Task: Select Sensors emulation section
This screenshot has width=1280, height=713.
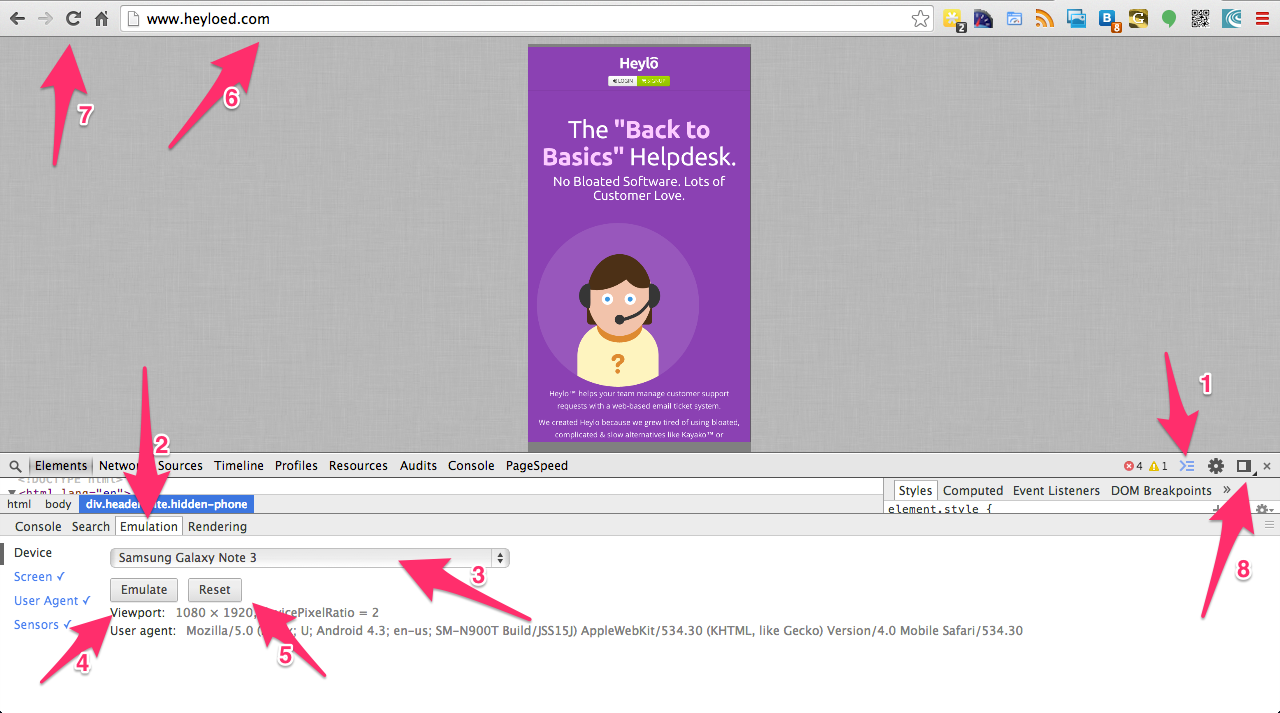Action: pos(43,625)
